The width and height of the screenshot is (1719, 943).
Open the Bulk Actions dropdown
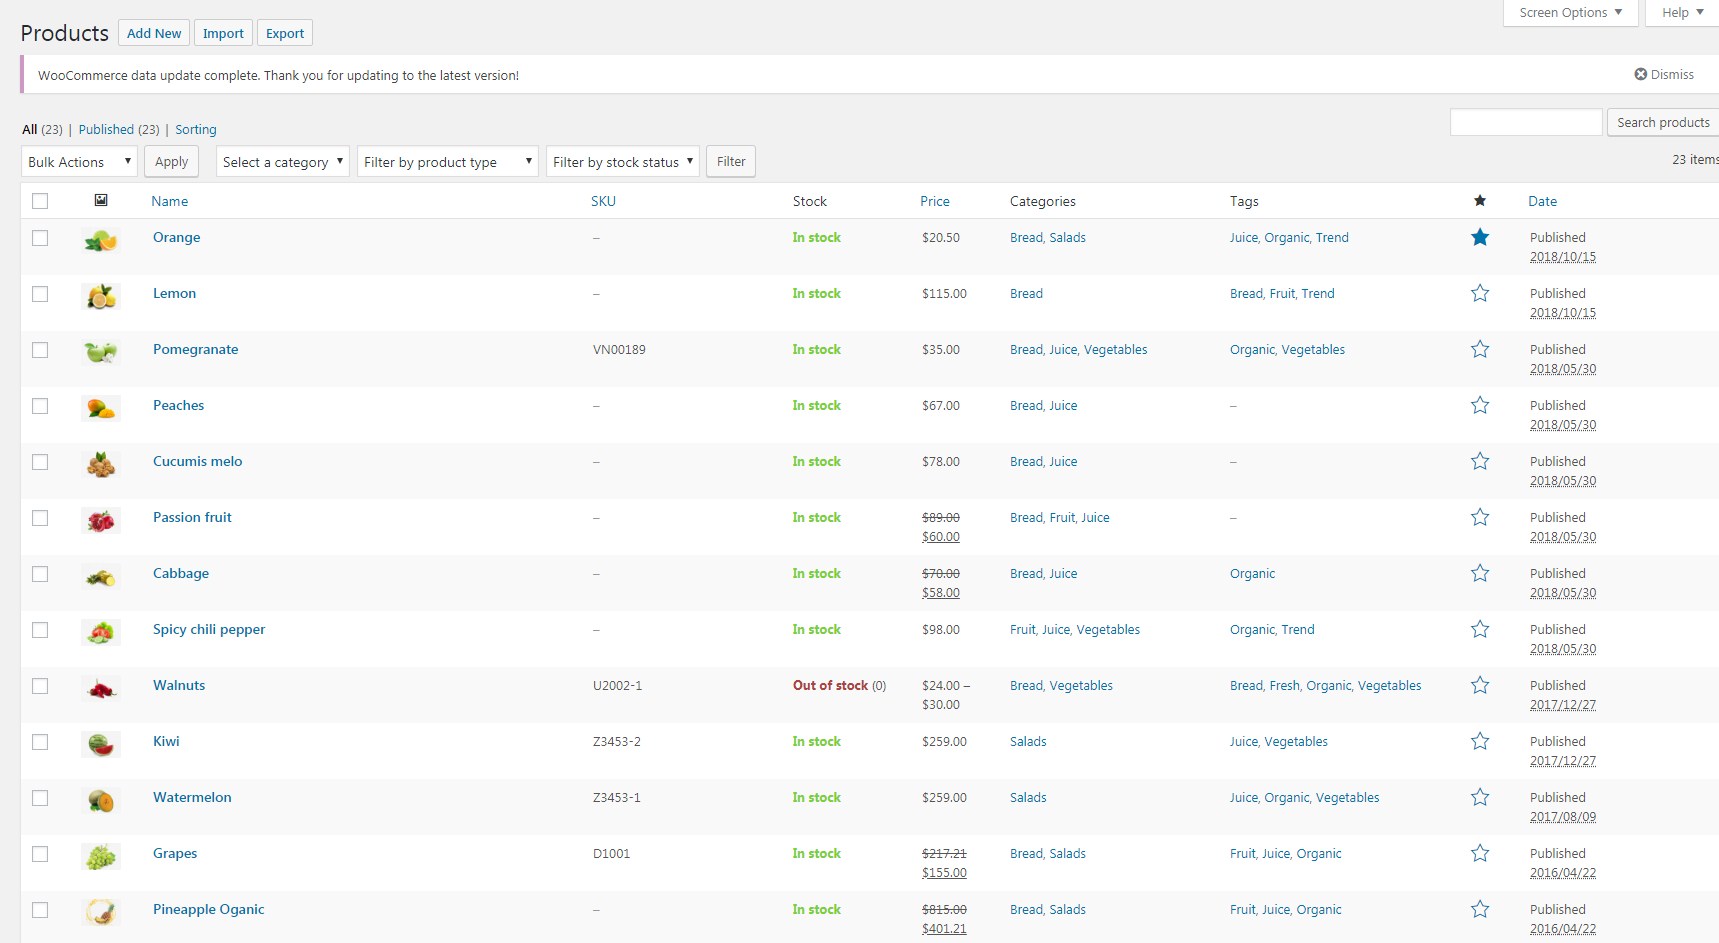click(79, 161)
